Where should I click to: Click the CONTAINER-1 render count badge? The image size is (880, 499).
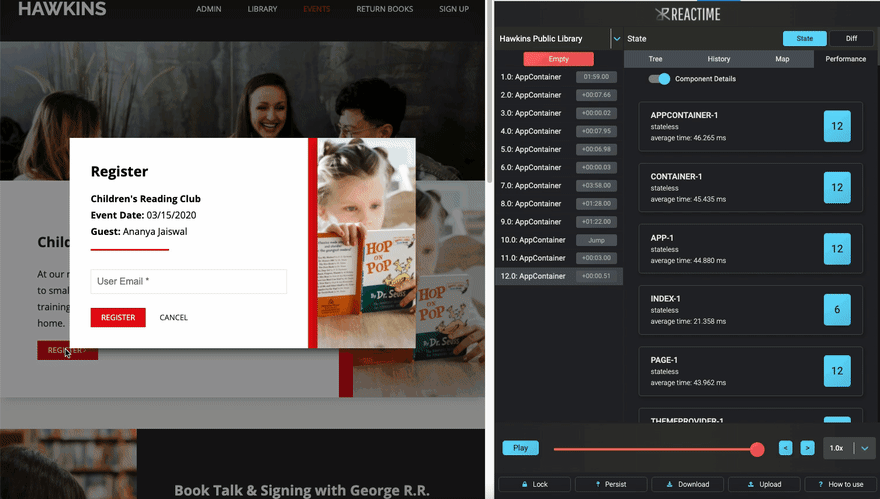pyautogui.click(x=837, y=187)
